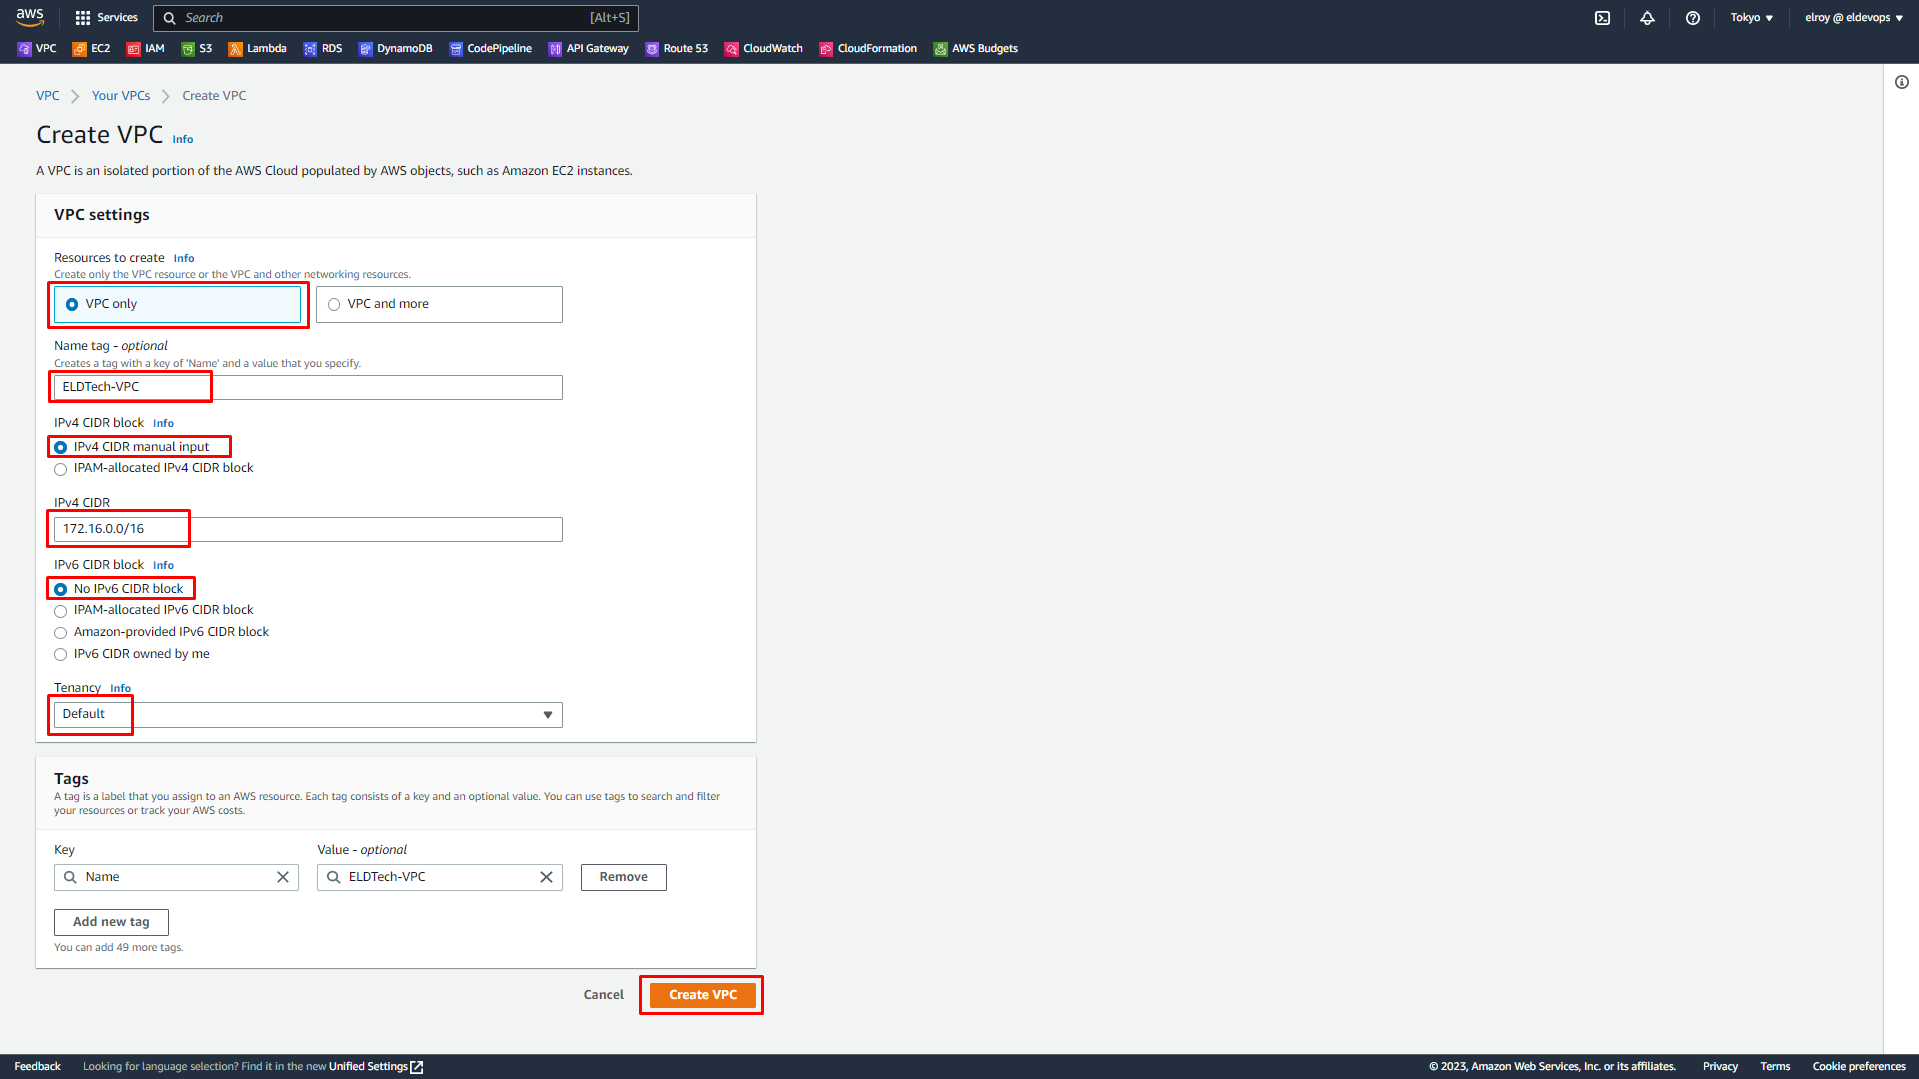The width and height of the screenshot is (1919, 1079).
Task: Open Route 53 shortcut in favorites bar
Action: click(676, 48)
